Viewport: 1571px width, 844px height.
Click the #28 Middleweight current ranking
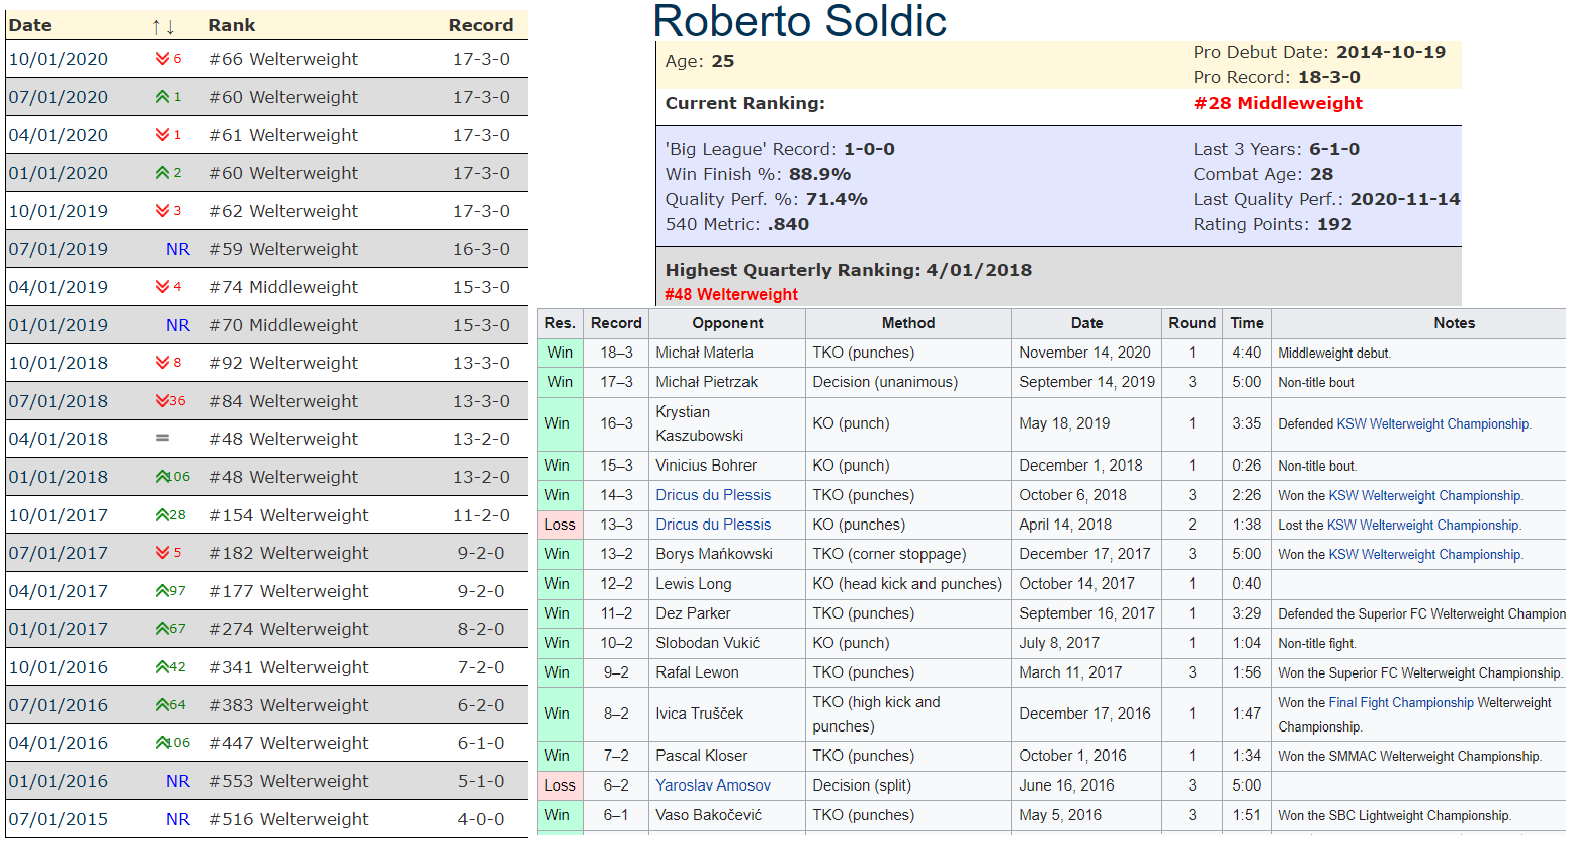[1278, 103]
